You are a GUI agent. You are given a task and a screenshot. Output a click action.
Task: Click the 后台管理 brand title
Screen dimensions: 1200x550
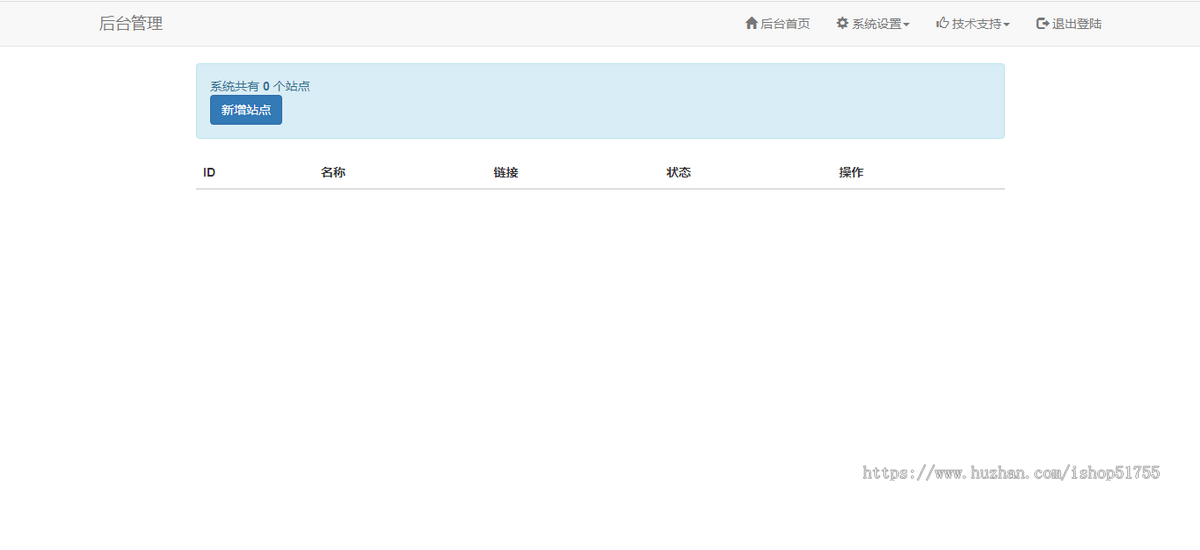[x=131, y=24]
